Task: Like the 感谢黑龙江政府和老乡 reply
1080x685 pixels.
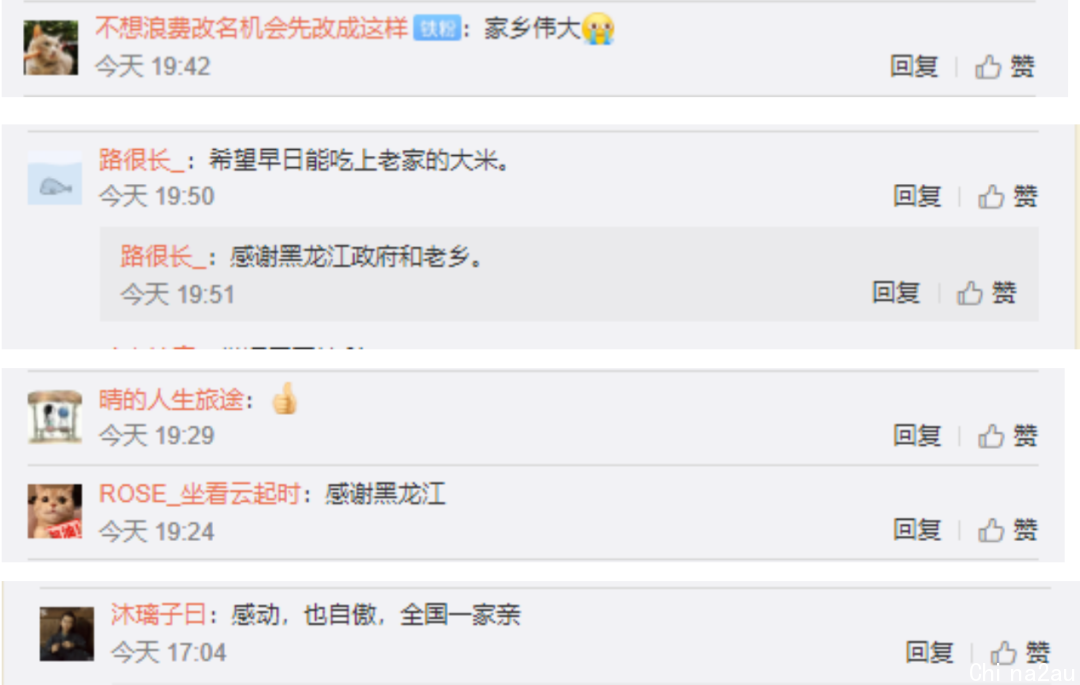Action: click(986, 293)
